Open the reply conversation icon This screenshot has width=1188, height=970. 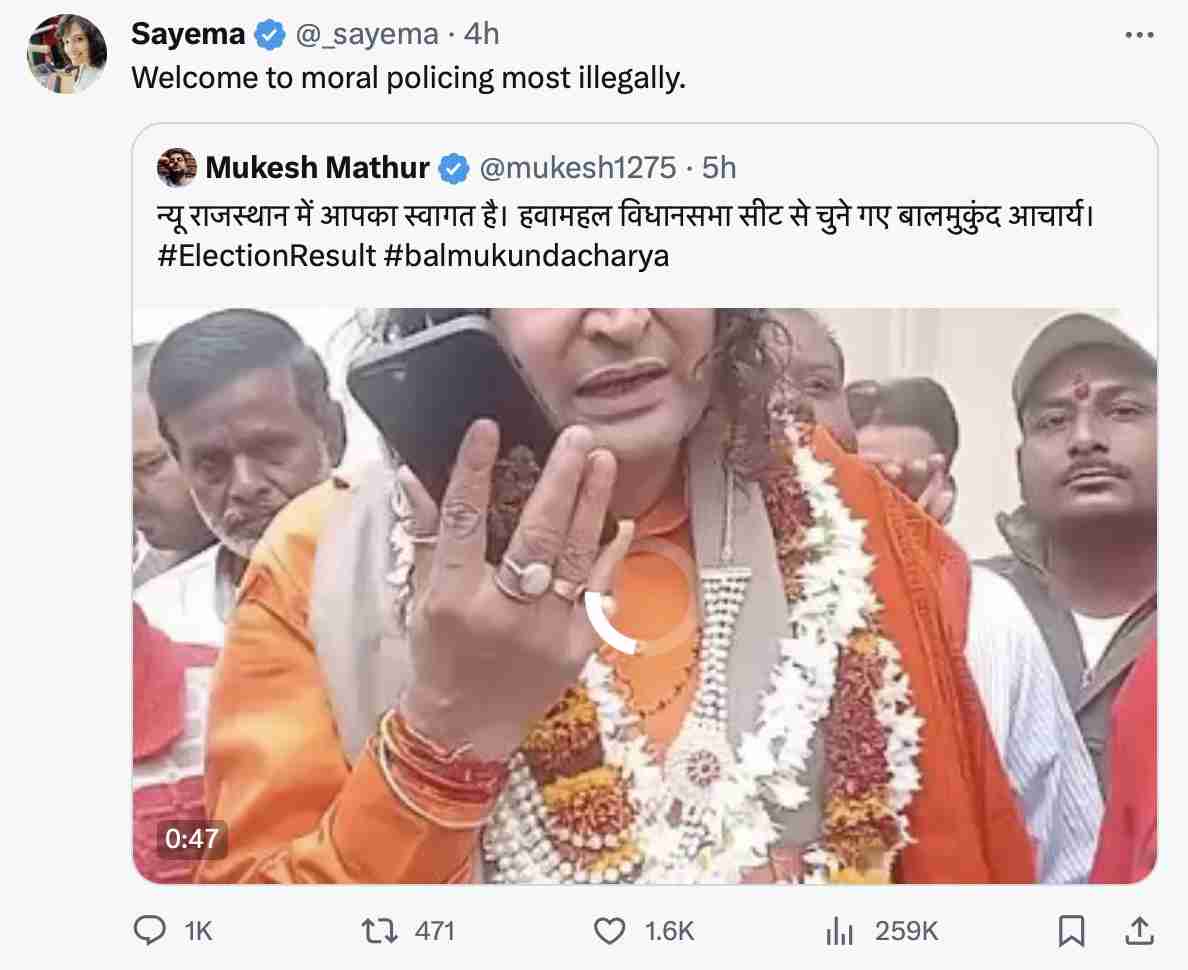click(150, 930)
